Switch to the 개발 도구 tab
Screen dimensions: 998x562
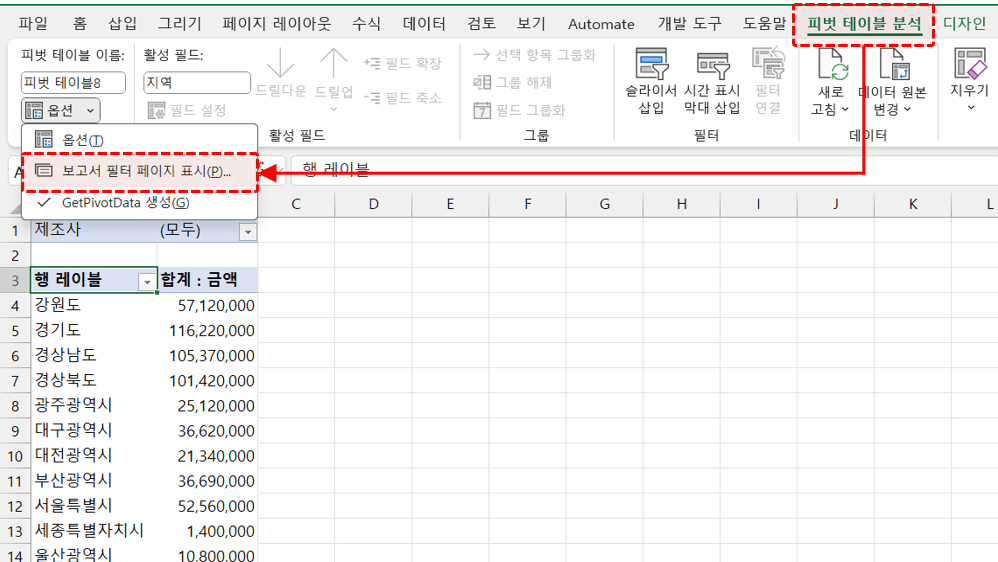[x=689, y=24]
